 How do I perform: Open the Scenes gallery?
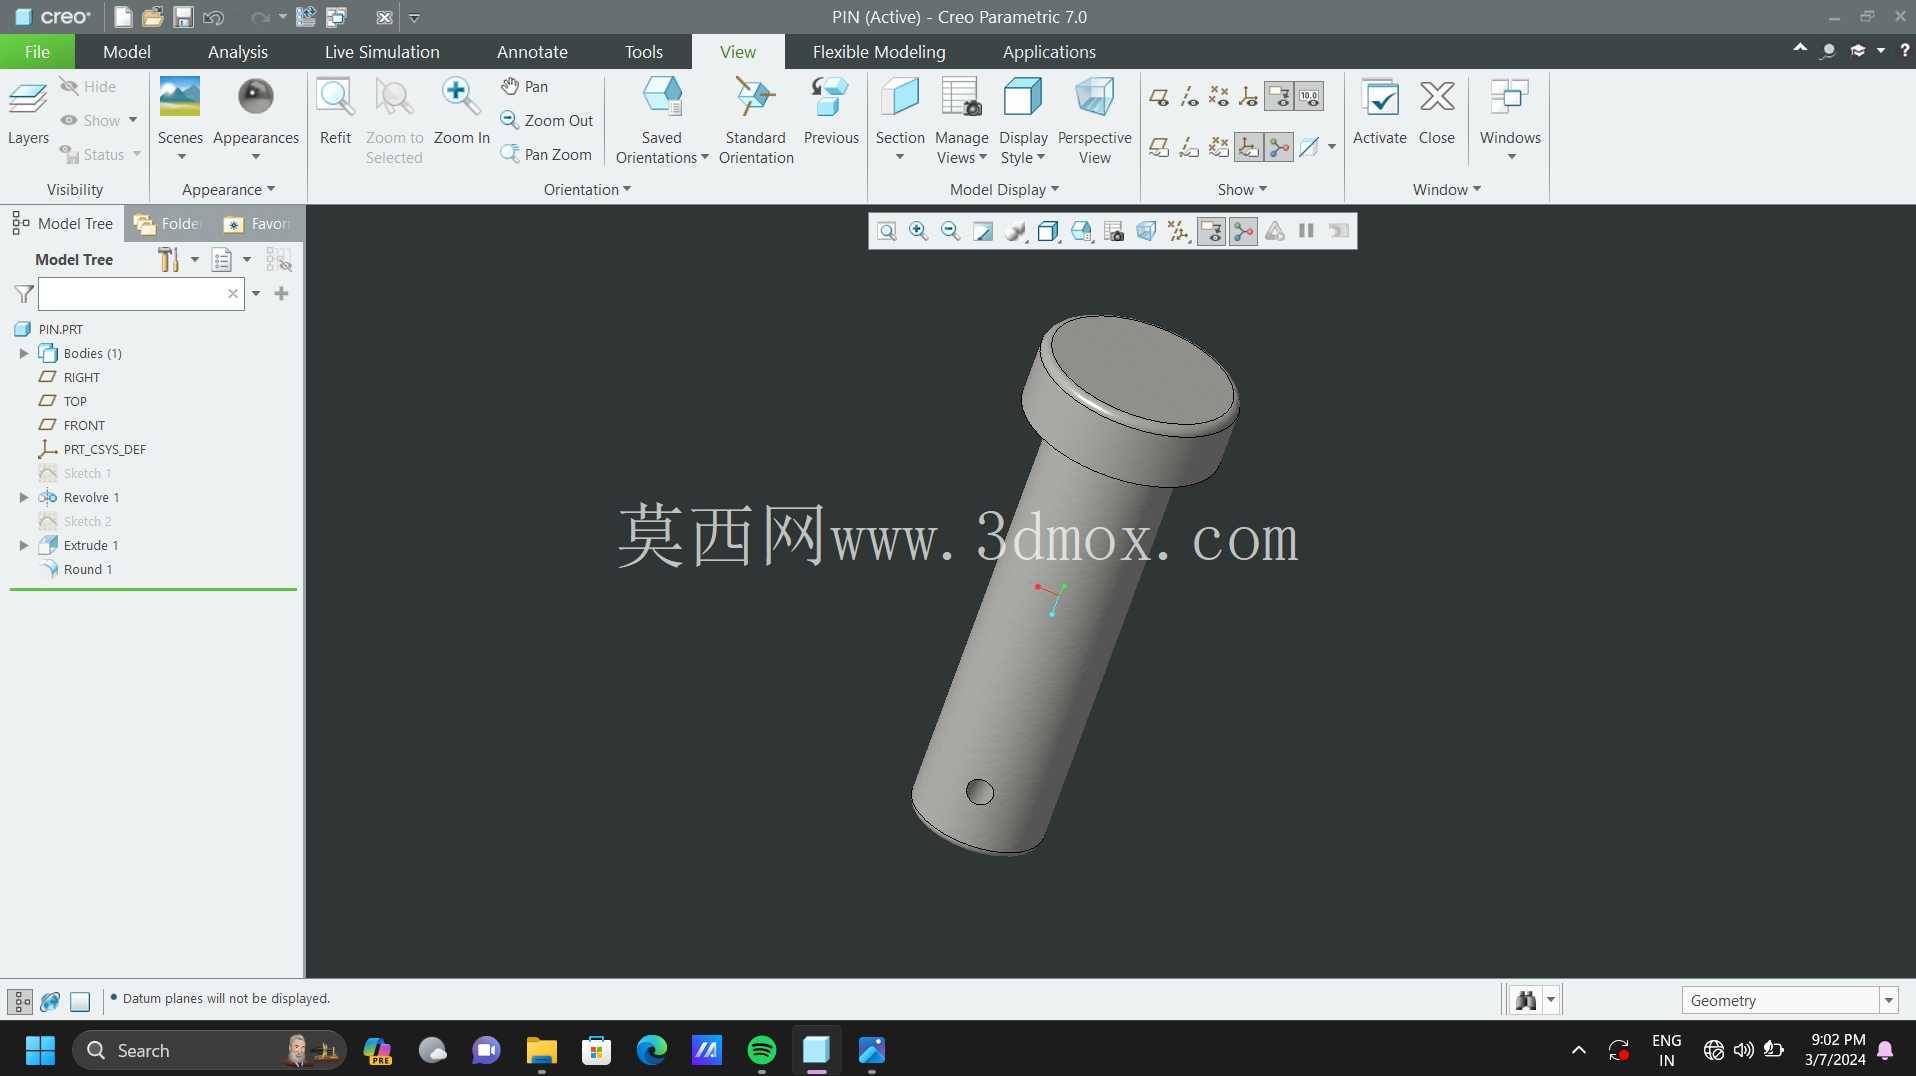coord(180,118)
